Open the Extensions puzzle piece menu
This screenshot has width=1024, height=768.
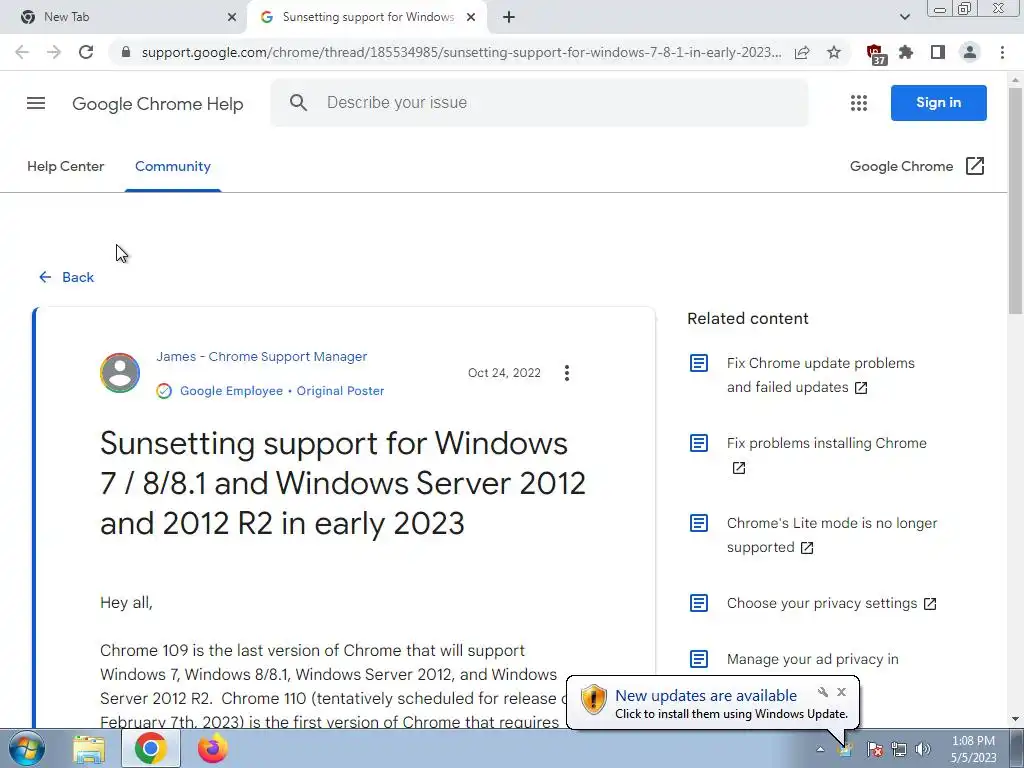click(906, 52)
